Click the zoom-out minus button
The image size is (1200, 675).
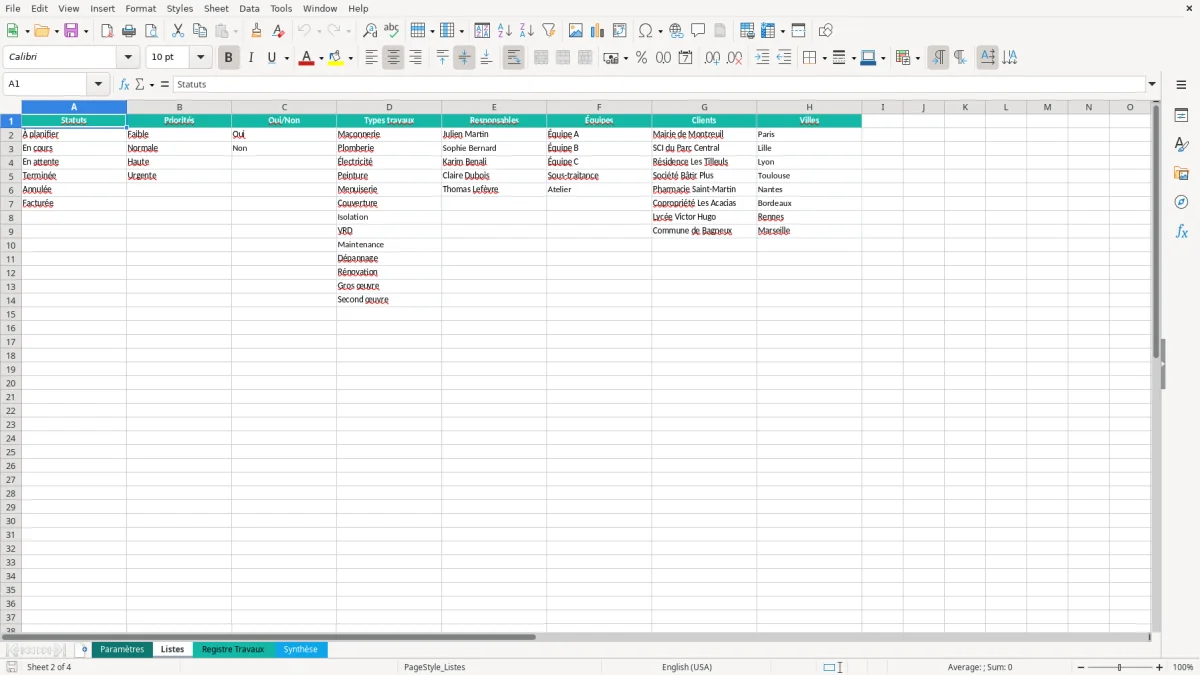point(1081,667)
